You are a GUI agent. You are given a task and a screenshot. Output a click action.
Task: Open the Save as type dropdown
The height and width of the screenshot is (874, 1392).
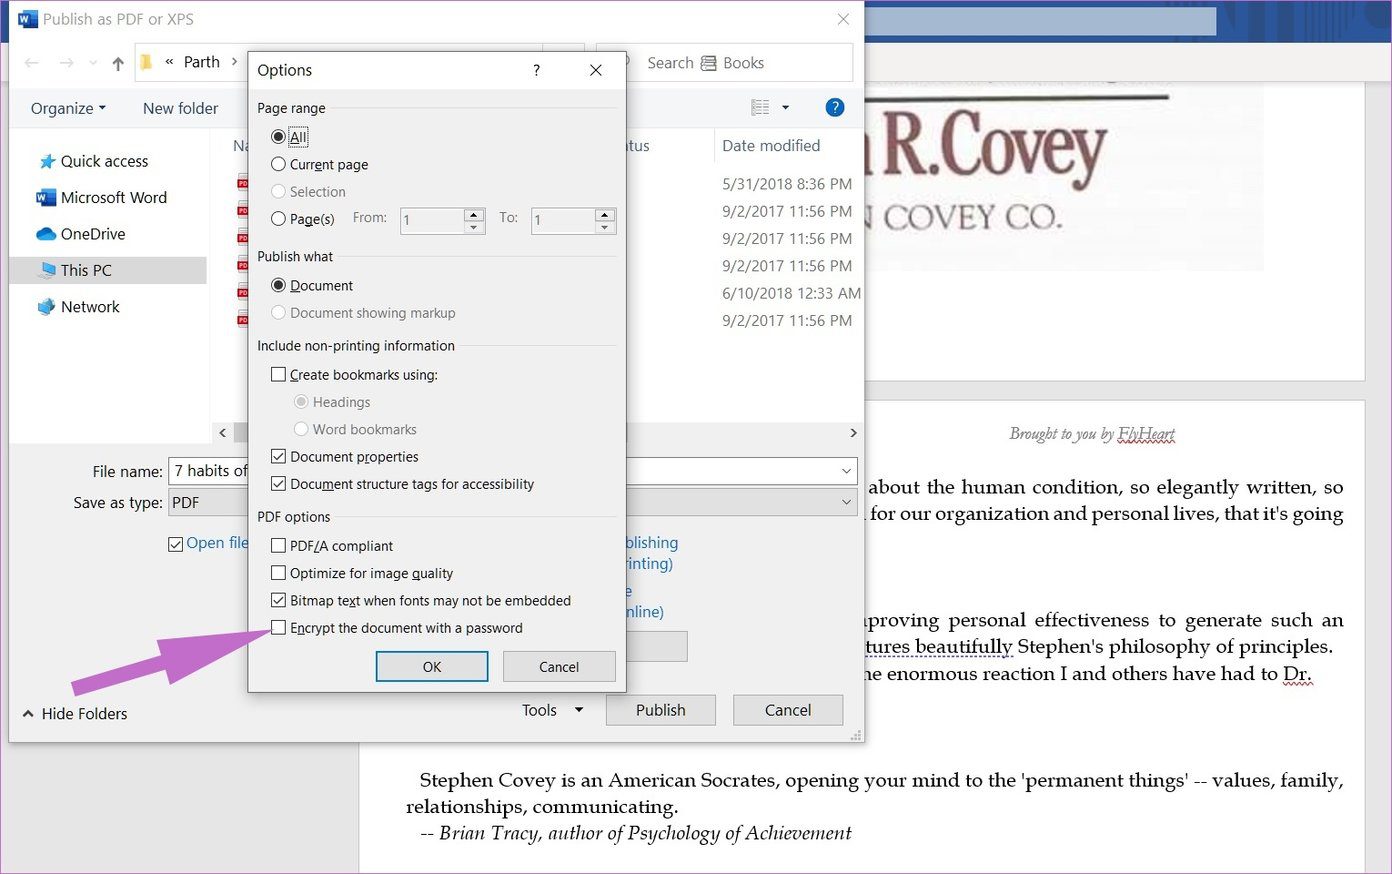coord(847,502)
